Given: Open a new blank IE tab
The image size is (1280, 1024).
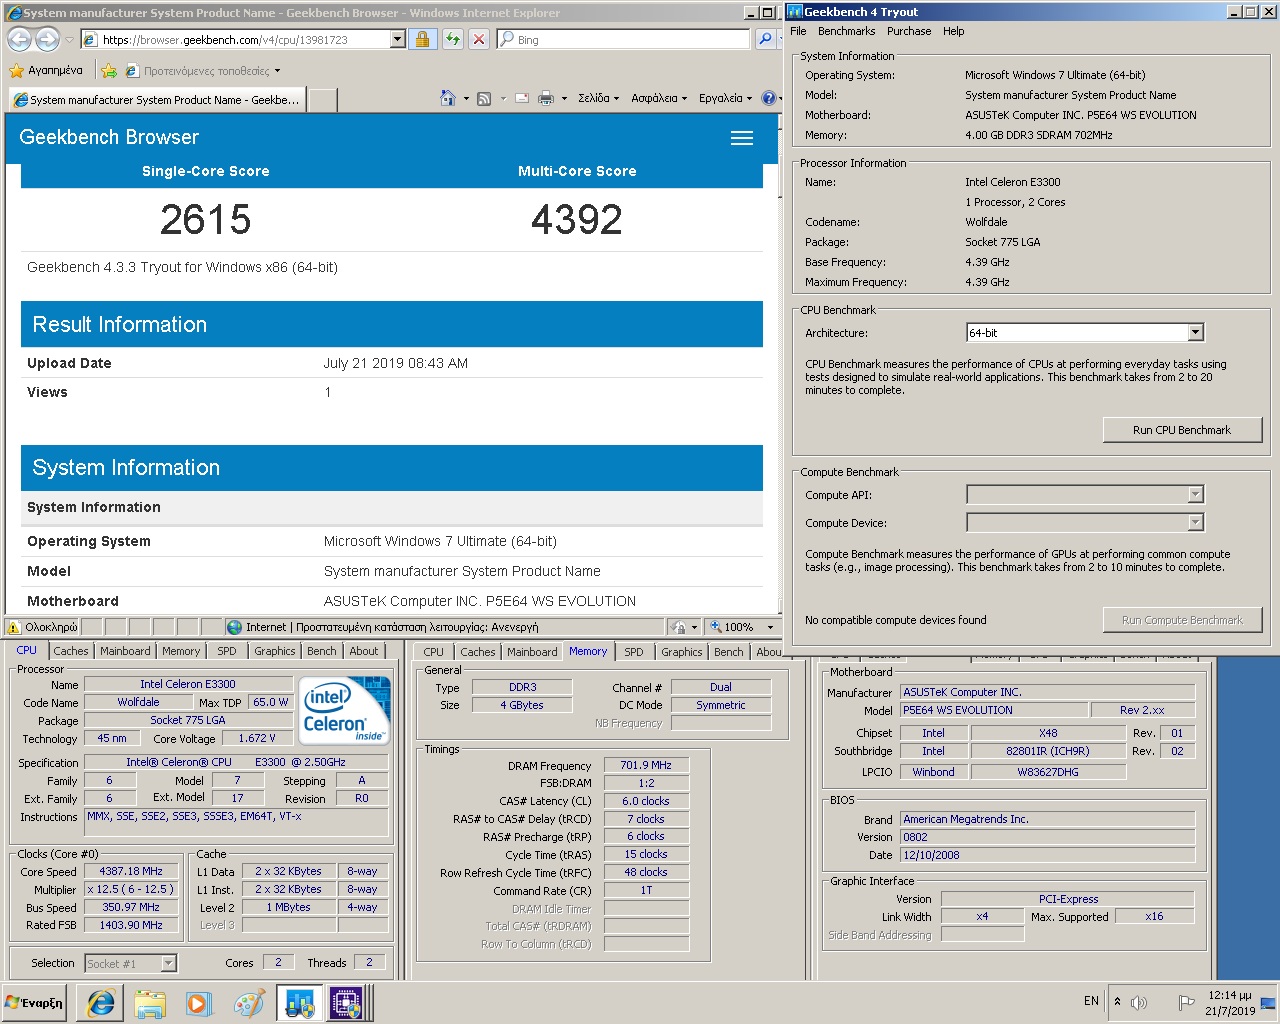Looking at the screenshot, I should pos(322,100).
